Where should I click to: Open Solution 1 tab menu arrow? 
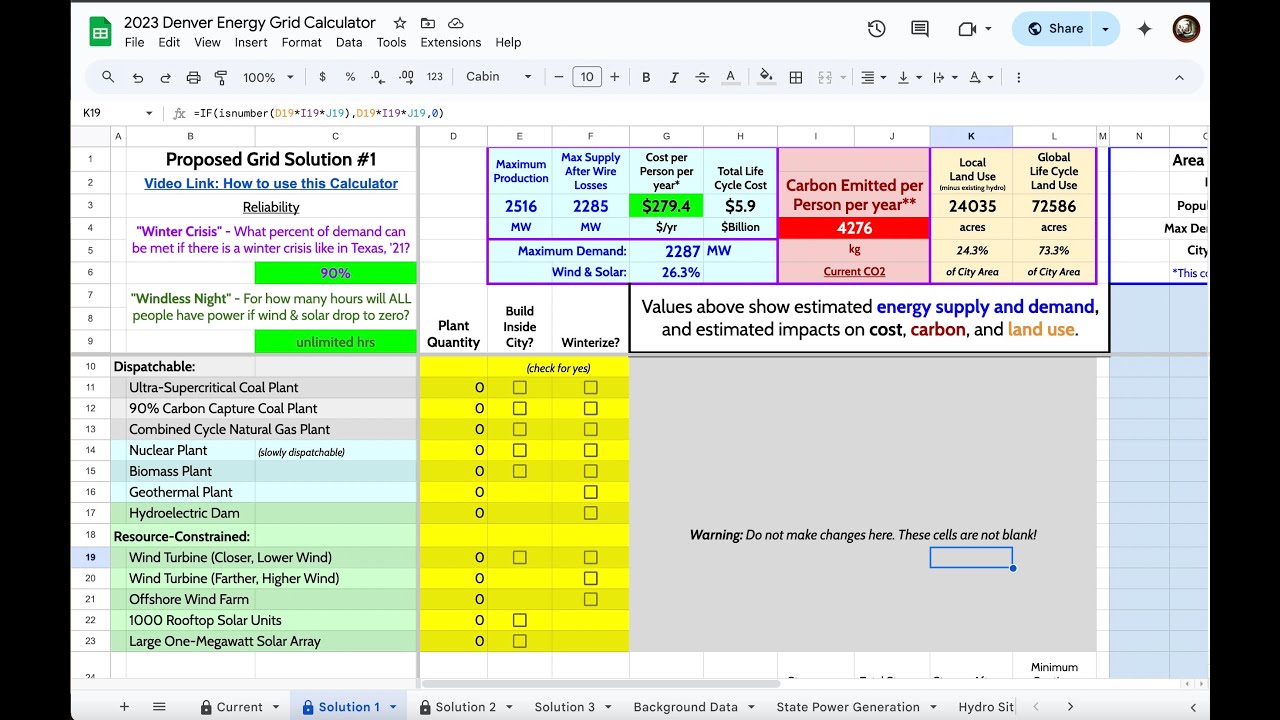pos(393,707)
